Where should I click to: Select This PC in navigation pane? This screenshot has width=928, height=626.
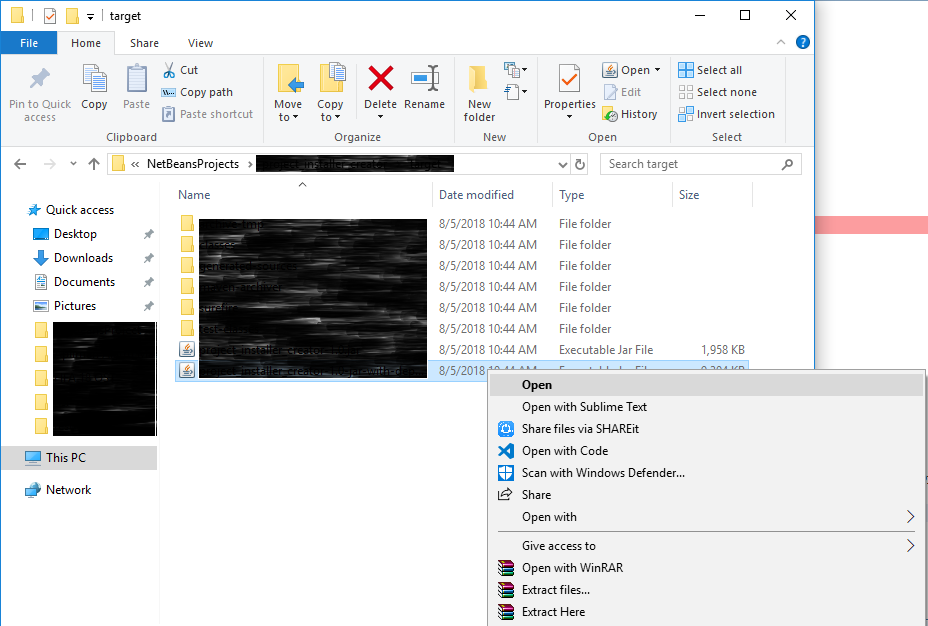coord(79,458)
